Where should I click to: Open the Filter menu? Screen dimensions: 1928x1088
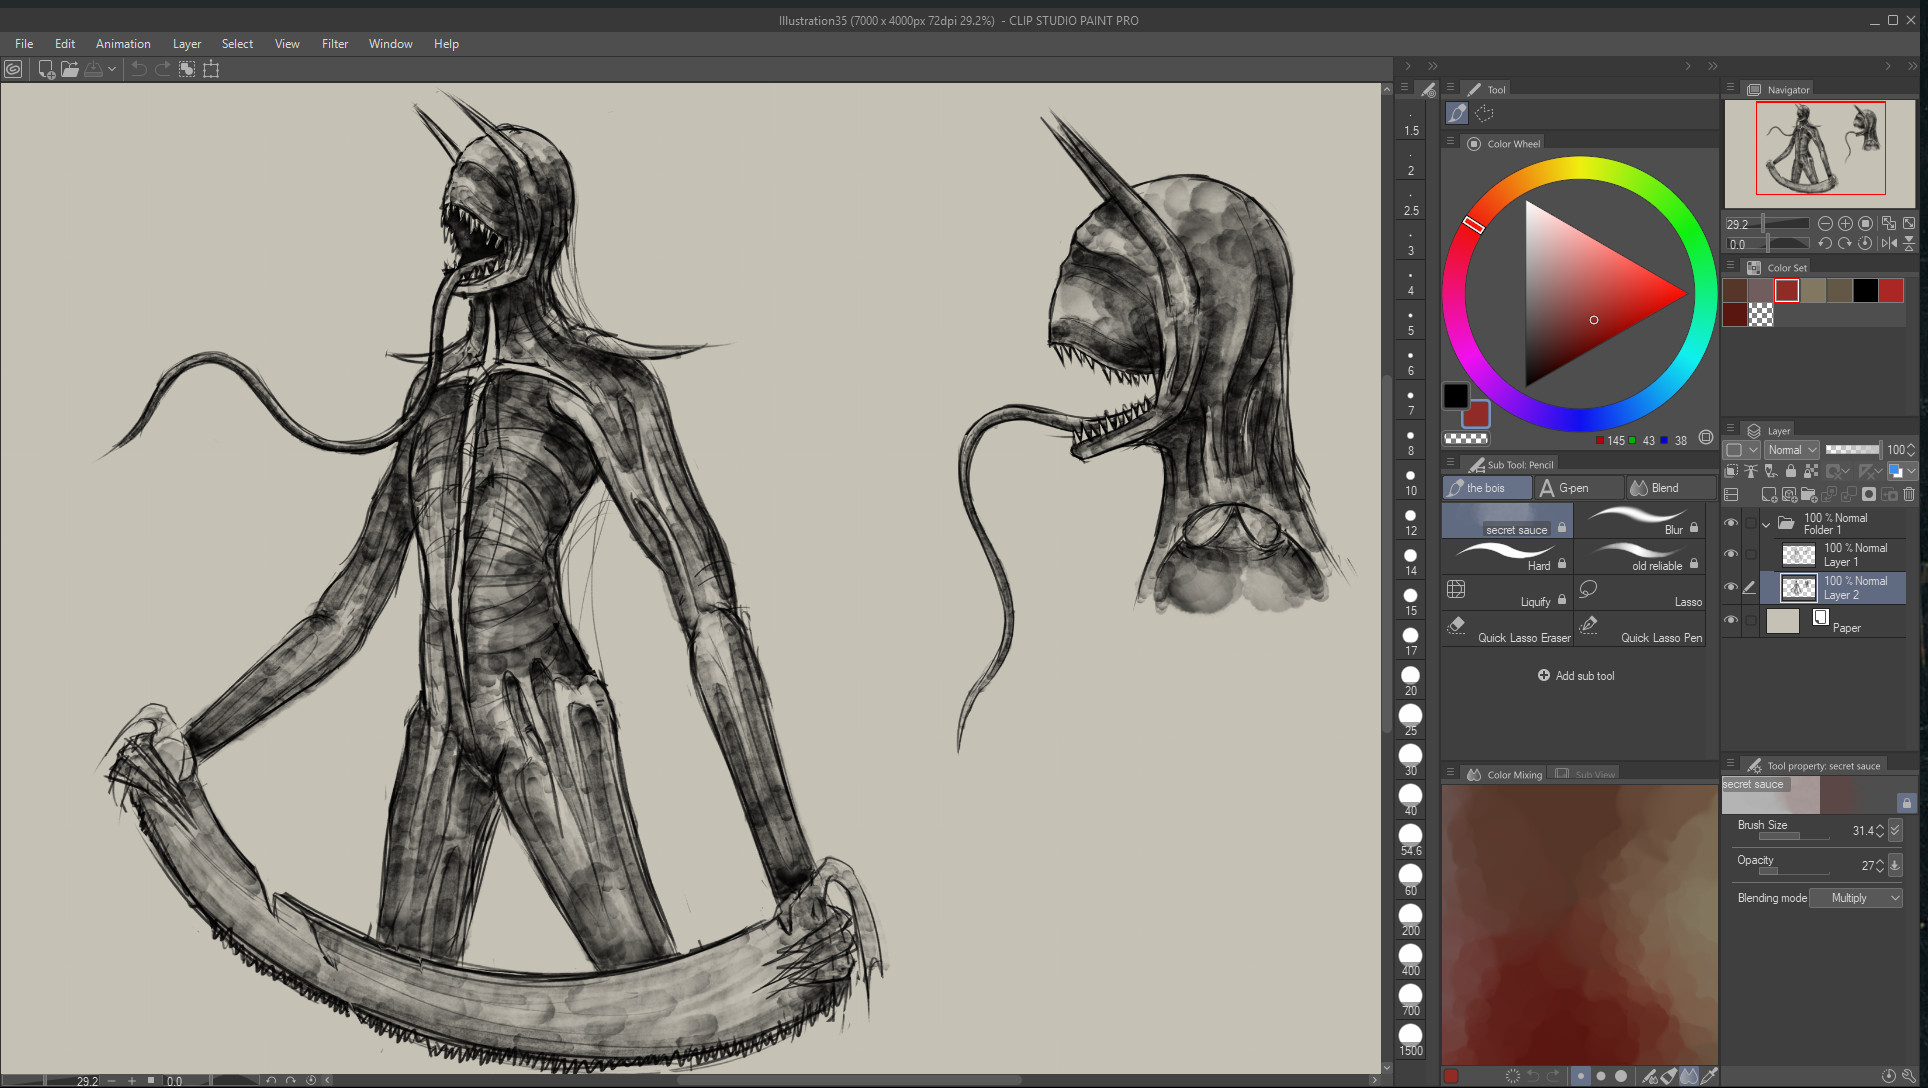(335, 44)
